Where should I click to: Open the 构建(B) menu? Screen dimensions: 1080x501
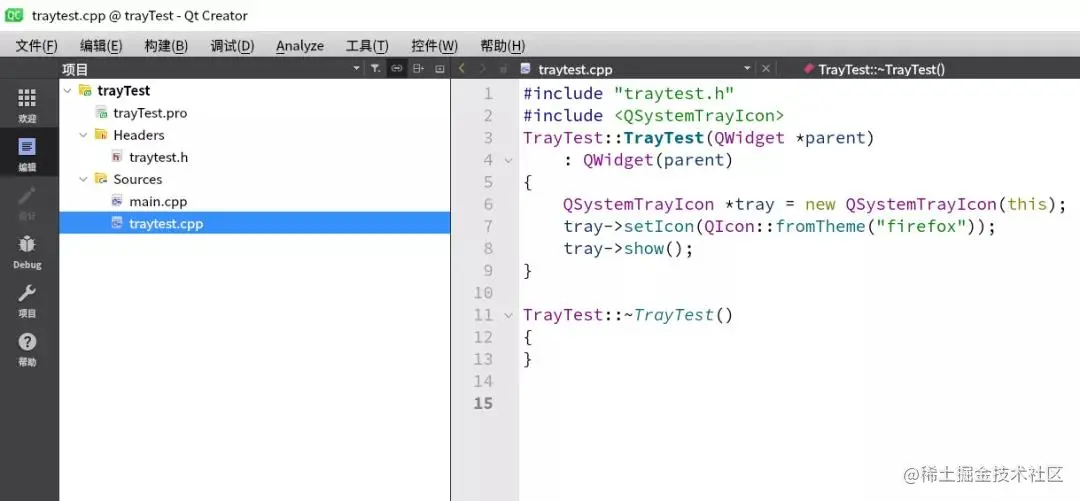(x=166, y=45)
